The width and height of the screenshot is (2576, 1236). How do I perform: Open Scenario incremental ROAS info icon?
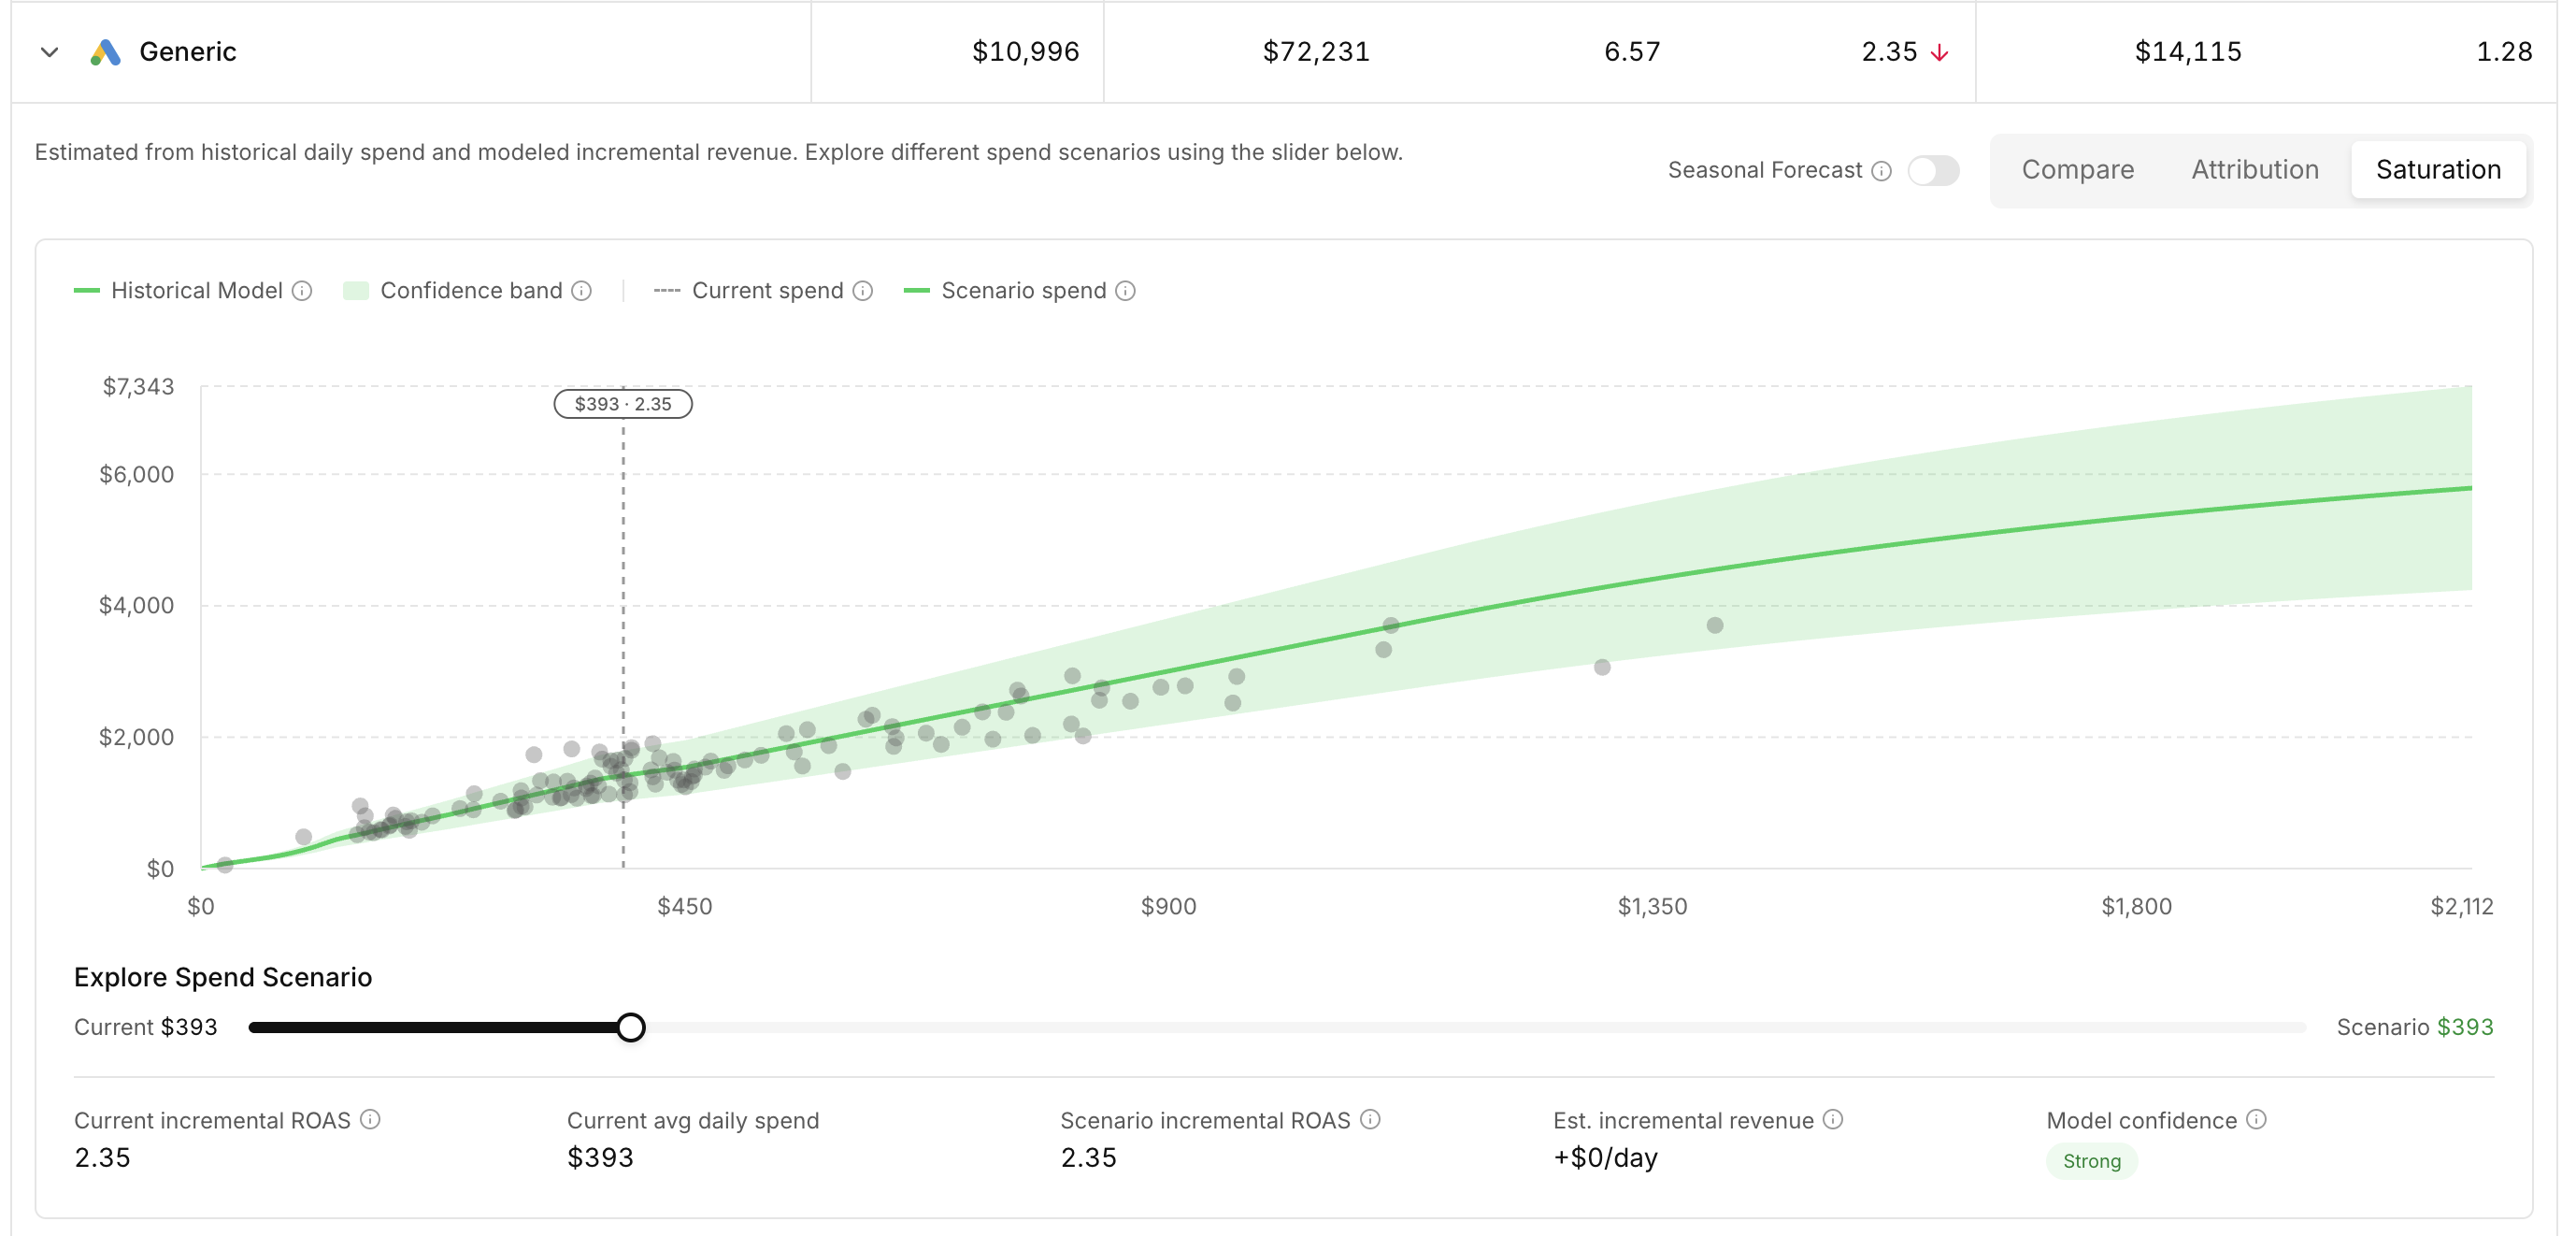point(1370,1119)
